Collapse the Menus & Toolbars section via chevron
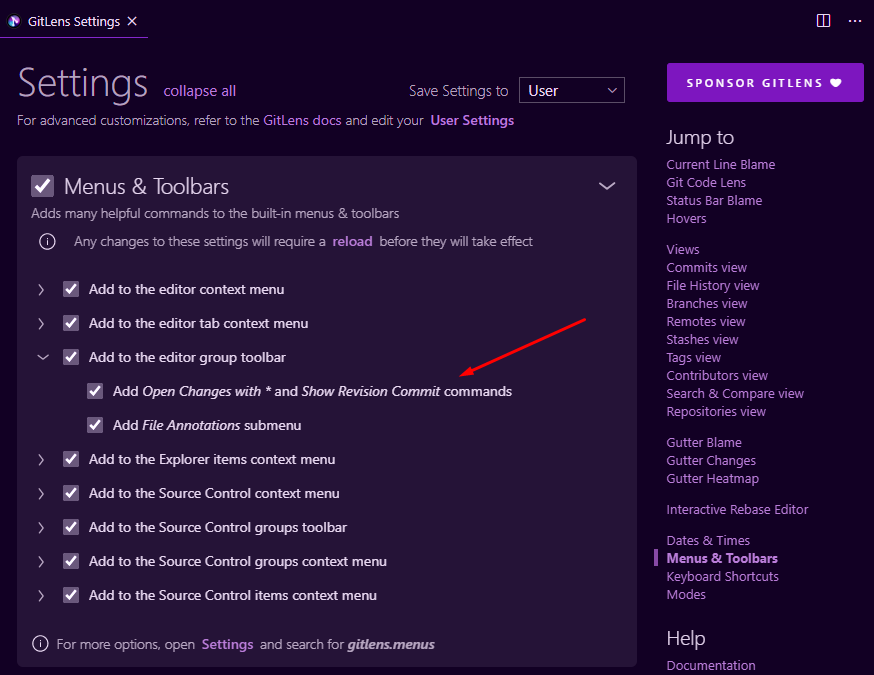 607,185
